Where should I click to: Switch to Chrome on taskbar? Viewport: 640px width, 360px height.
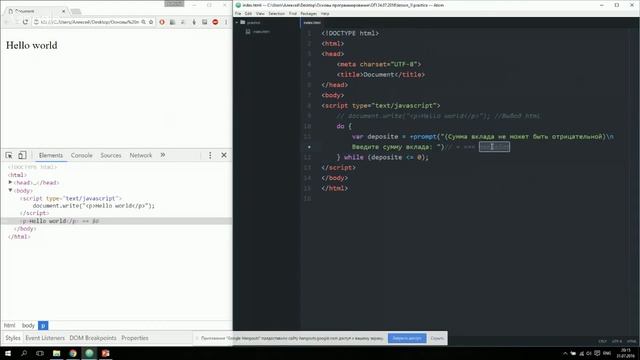73,353
